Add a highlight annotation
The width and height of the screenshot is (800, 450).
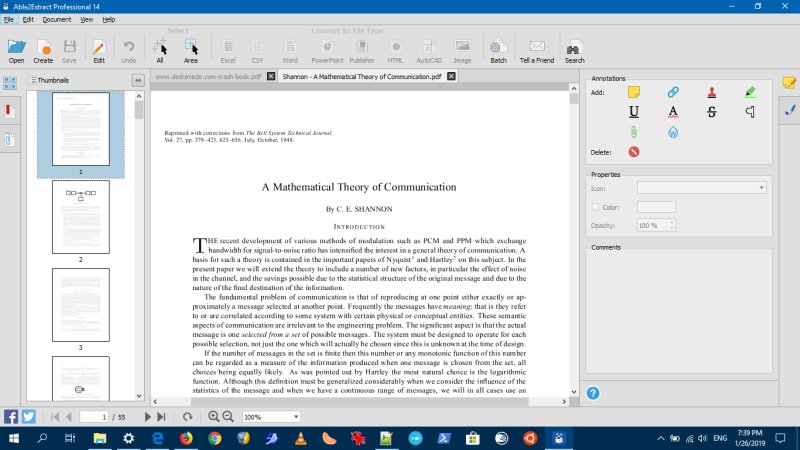click(x=750, y=92)
